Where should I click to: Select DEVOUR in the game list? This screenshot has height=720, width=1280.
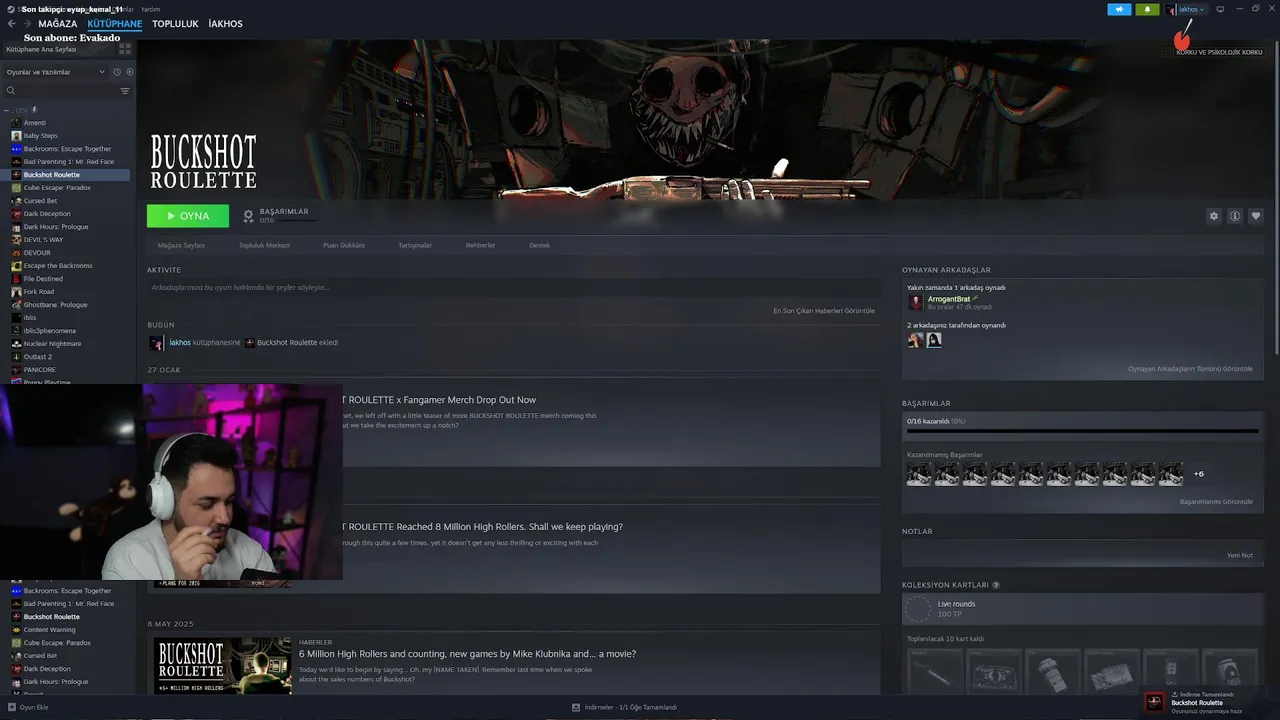point(37,253)
